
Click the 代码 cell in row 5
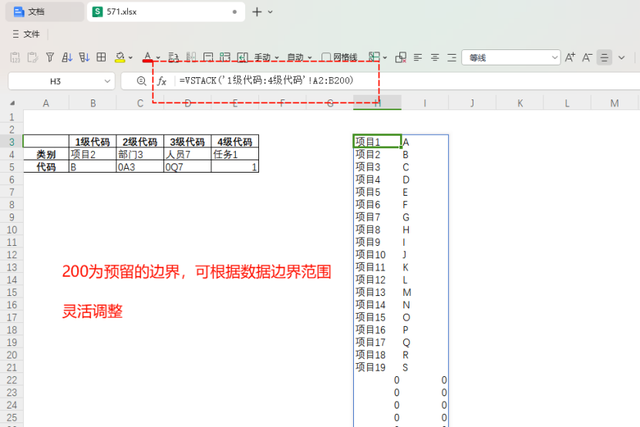(46, 167)
